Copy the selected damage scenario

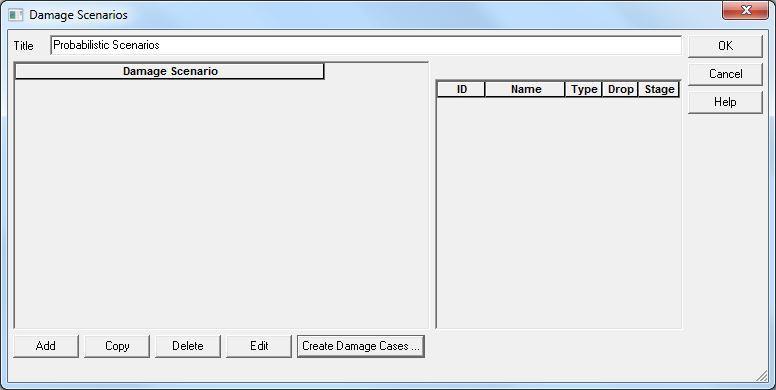tap(117, 346)
